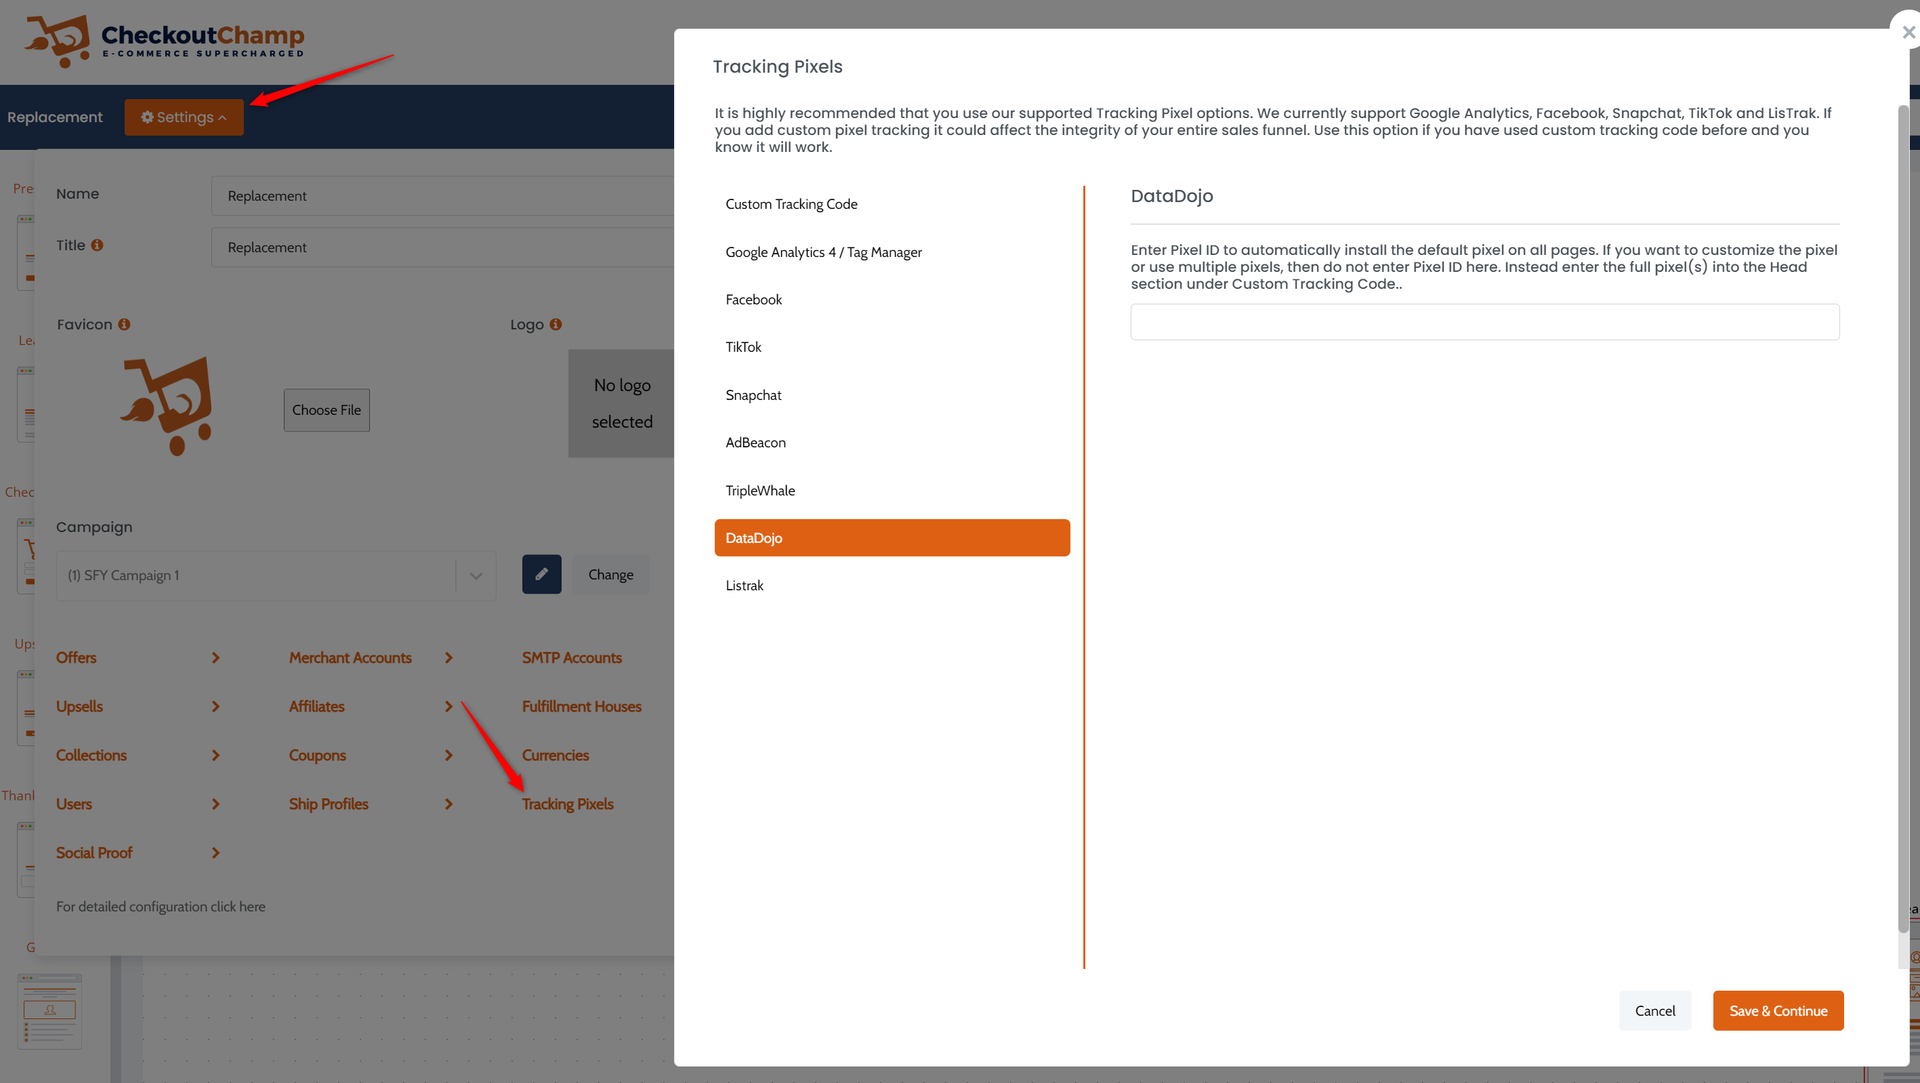Click the pencil edit campaign icon
The height and width of the screenshot is (1083, 1920).
pos(541,575)
